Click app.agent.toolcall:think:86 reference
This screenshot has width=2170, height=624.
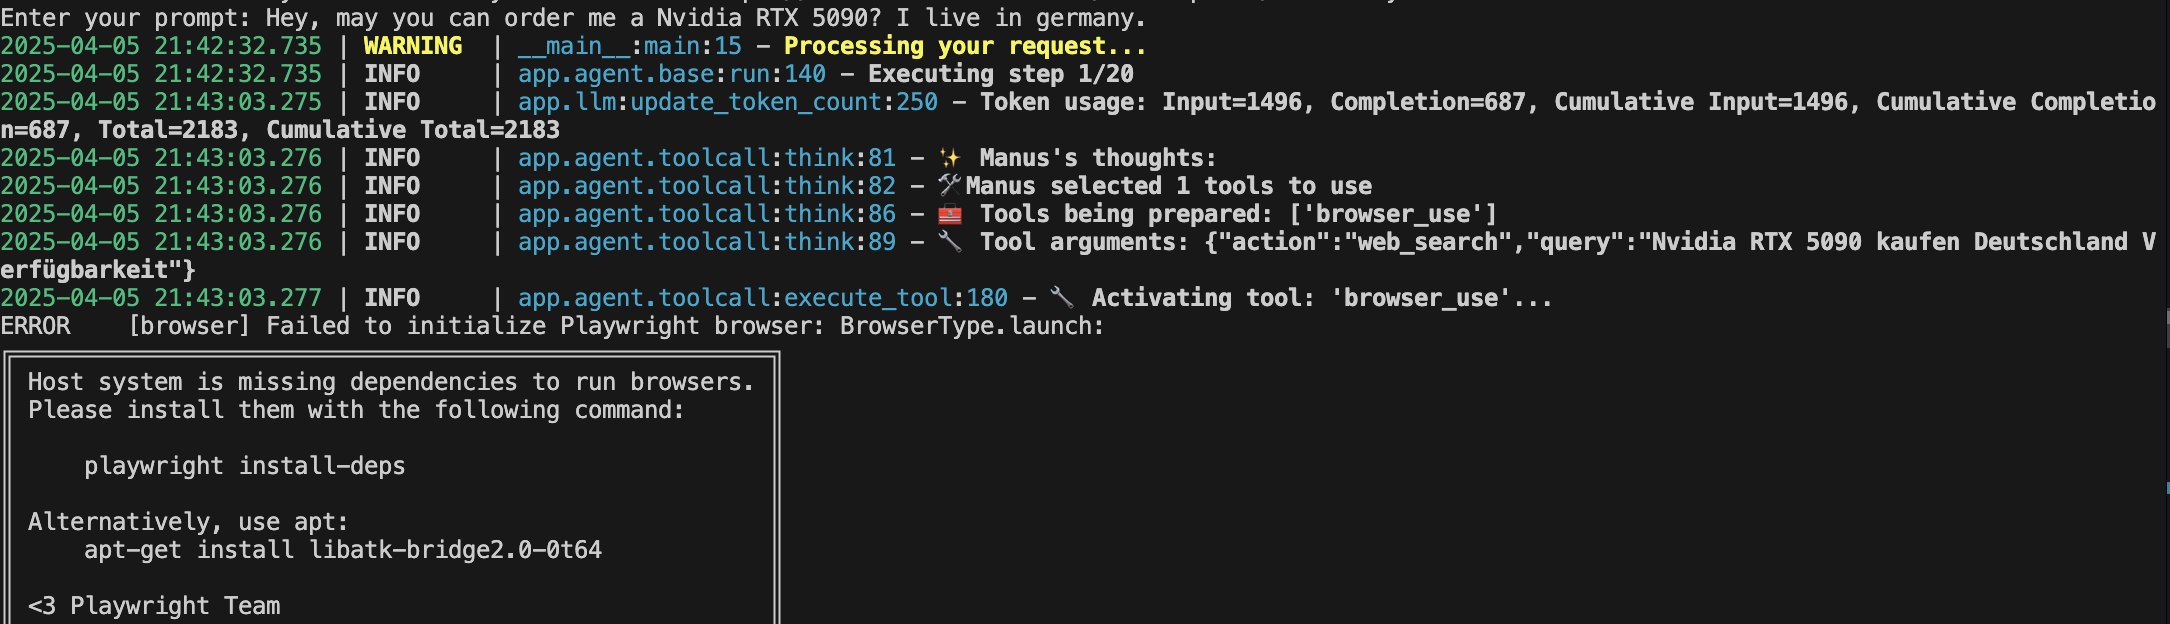[707, 214]
